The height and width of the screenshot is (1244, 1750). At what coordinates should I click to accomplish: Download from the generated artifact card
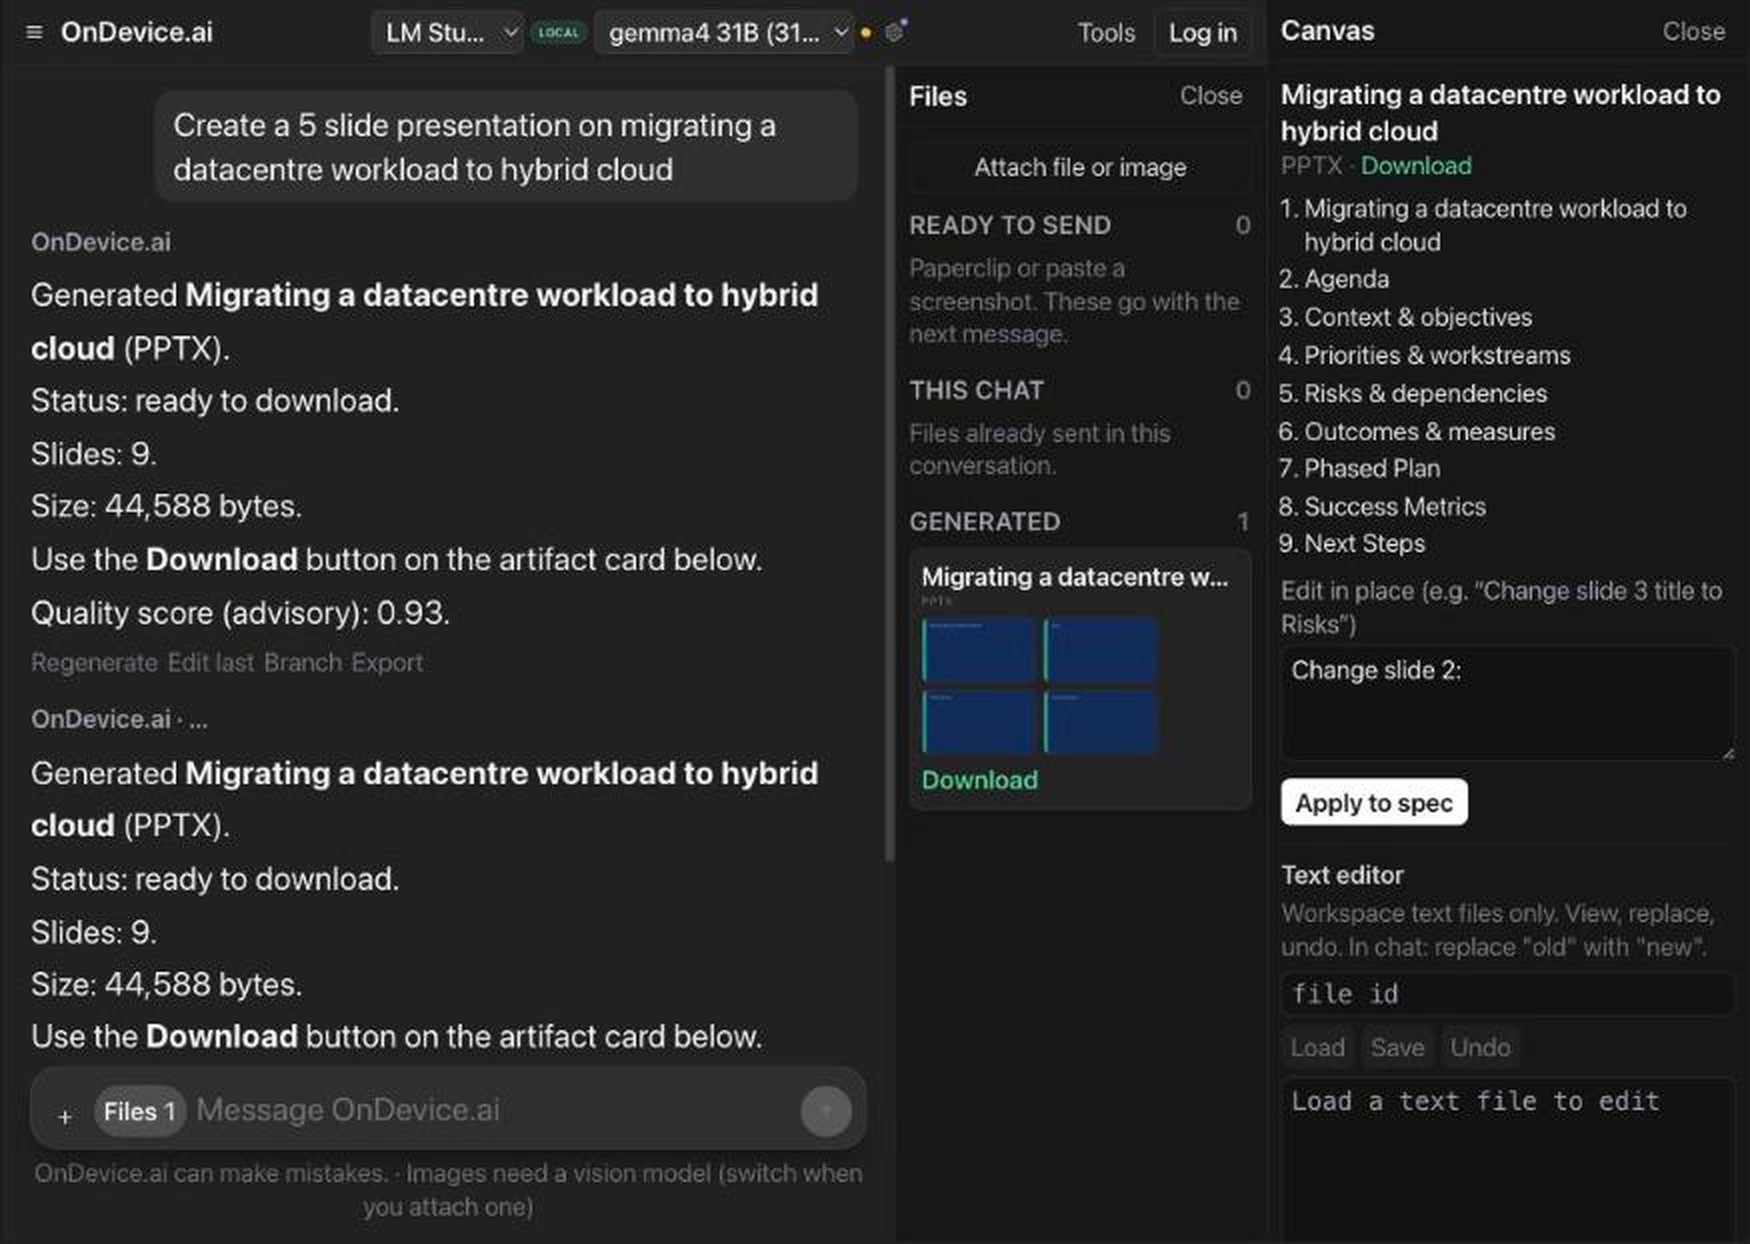[979, 780]
